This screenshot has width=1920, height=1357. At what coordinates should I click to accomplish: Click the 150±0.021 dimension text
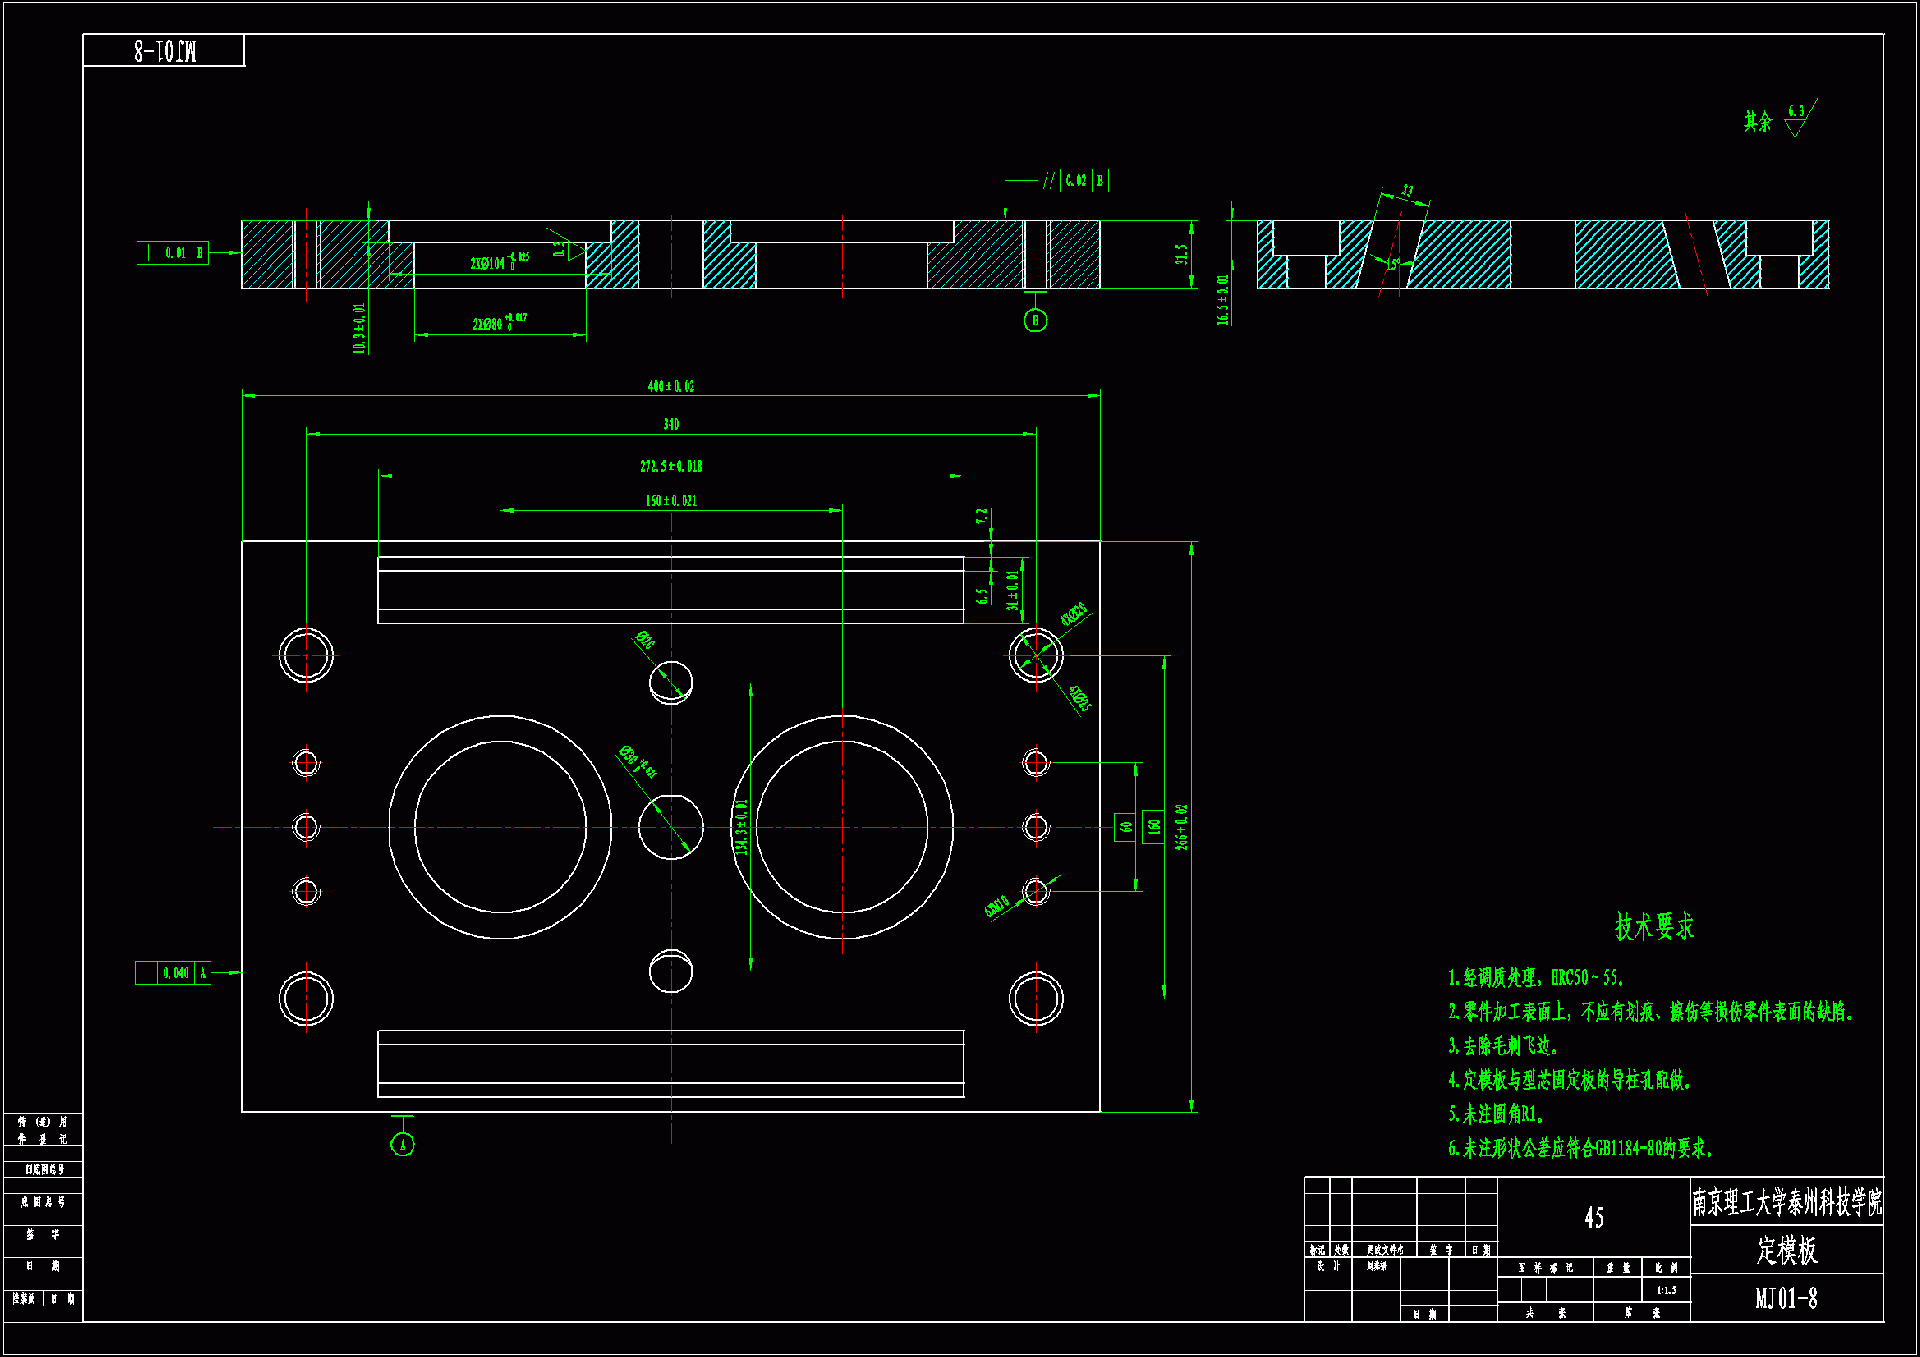(x=671, y=501)
